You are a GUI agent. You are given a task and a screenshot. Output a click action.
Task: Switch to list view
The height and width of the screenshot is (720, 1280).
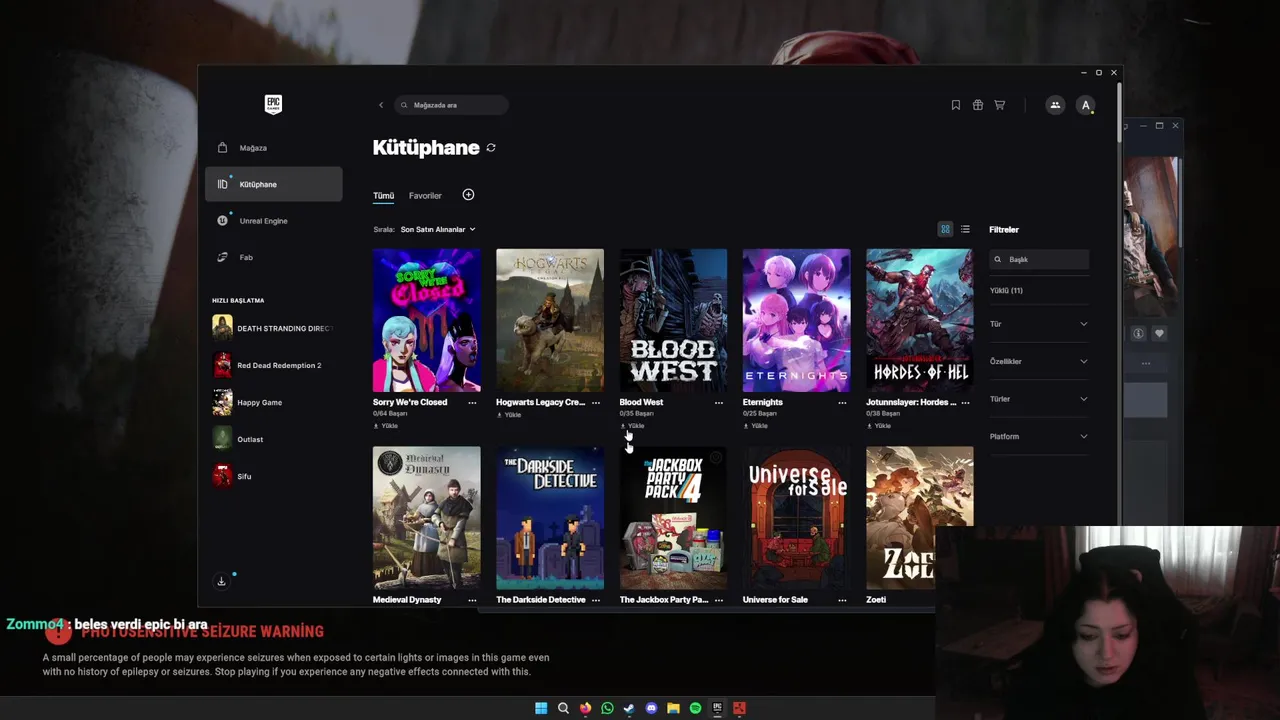tap(965, 229)
